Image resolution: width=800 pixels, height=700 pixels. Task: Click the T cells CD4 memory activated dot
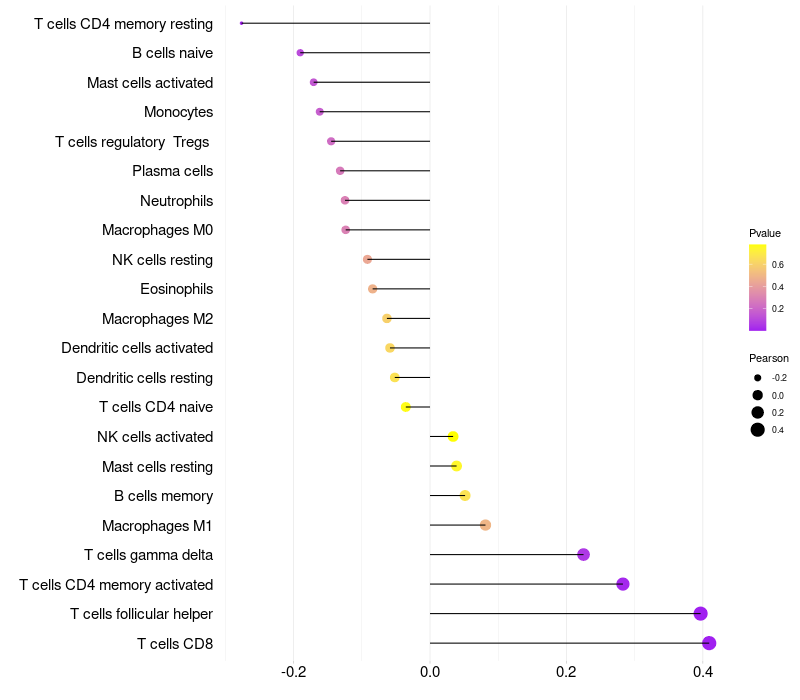click(x=622, y=584)
